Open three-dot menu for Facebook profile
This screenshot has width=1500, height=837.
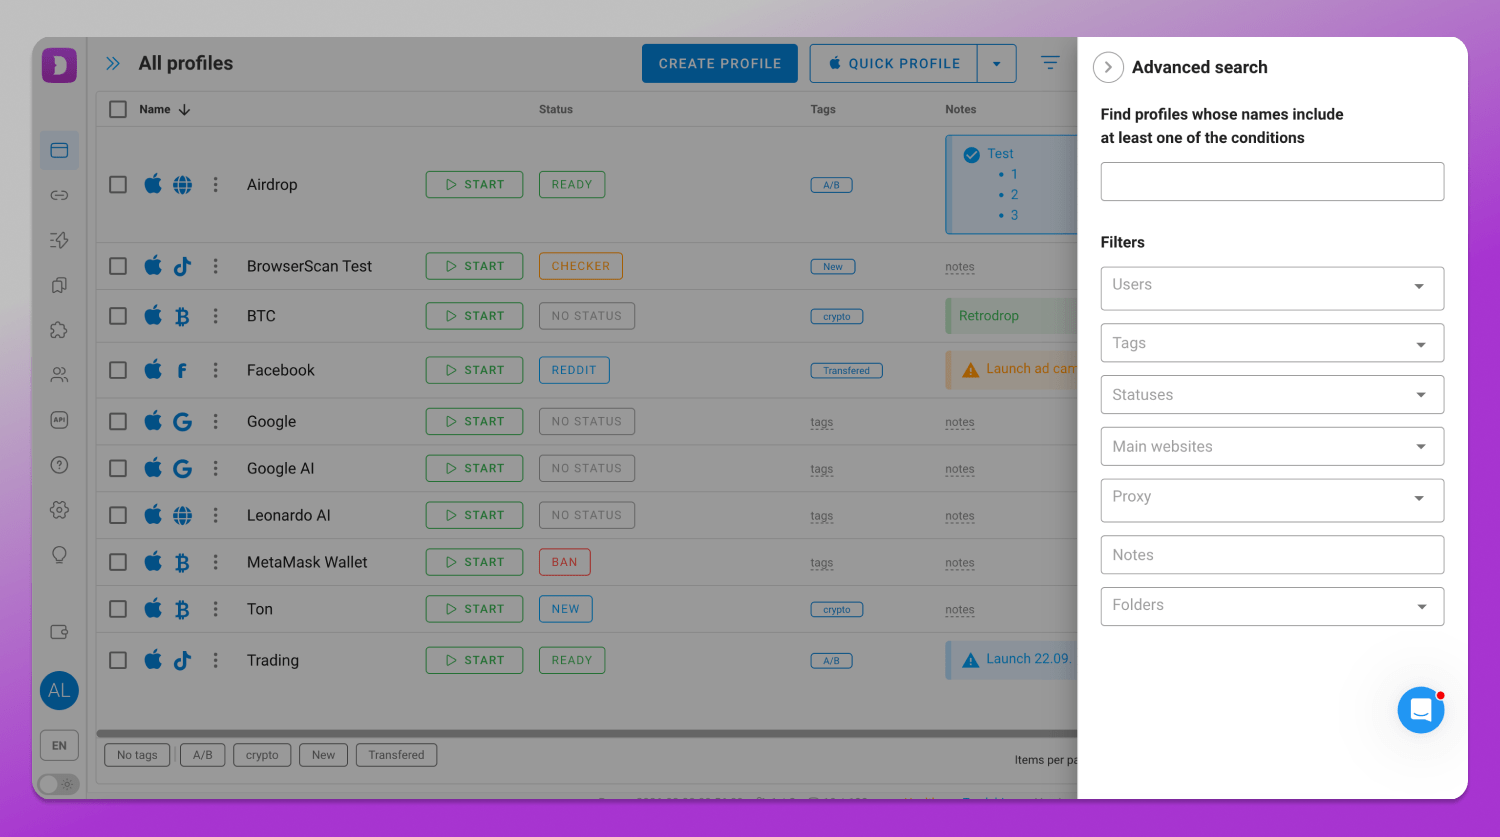point(215,370)
